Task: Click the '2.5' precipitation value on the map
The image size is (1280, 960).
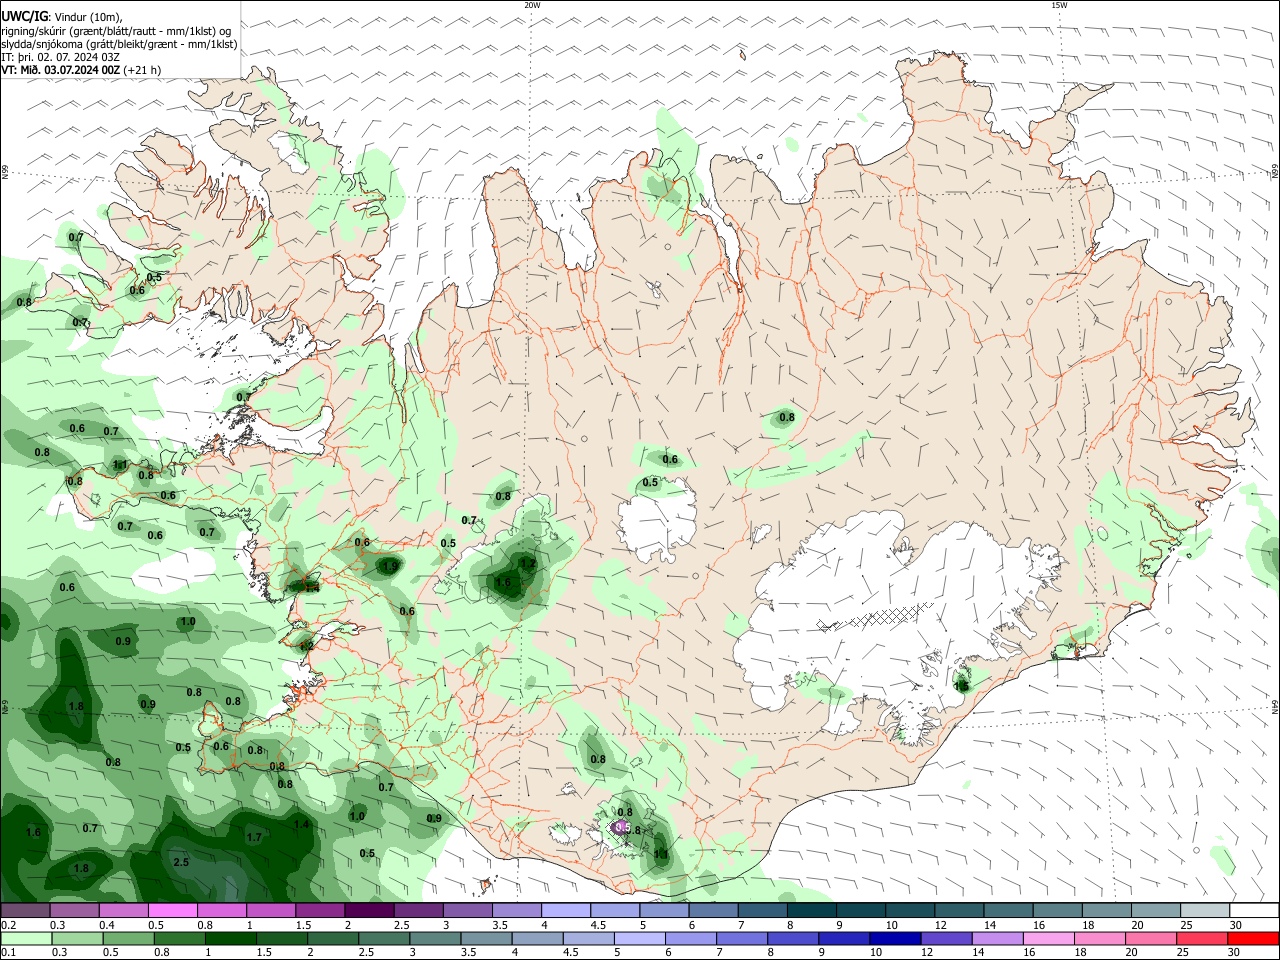Action: 181,862
